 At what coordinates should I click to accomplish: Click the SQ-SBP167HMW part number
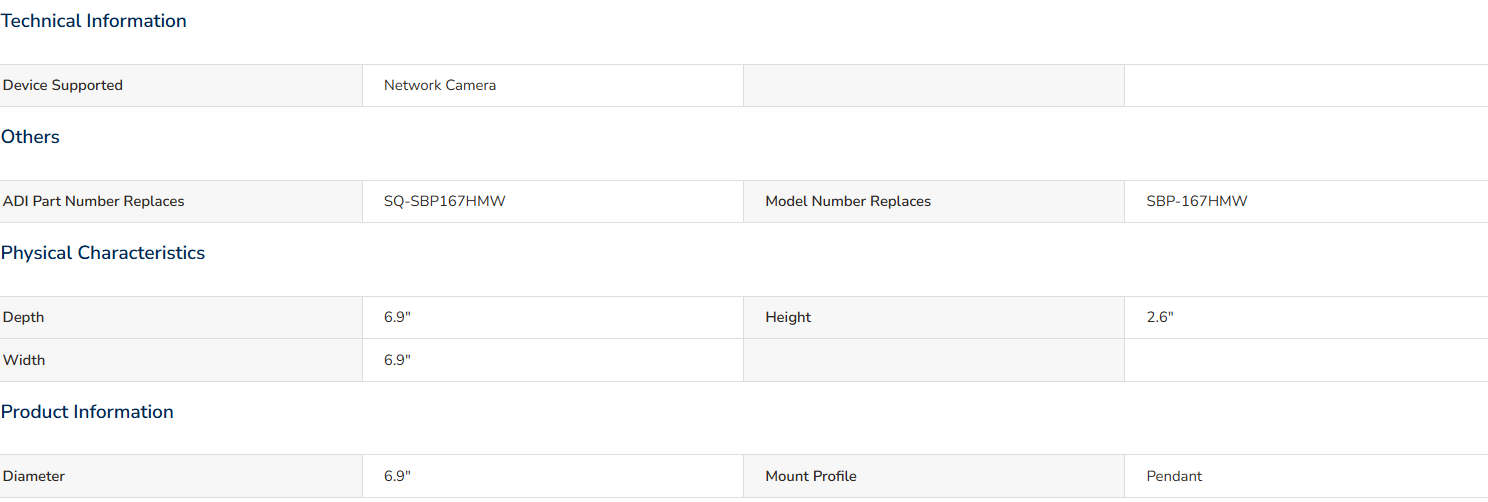point(445,202)
